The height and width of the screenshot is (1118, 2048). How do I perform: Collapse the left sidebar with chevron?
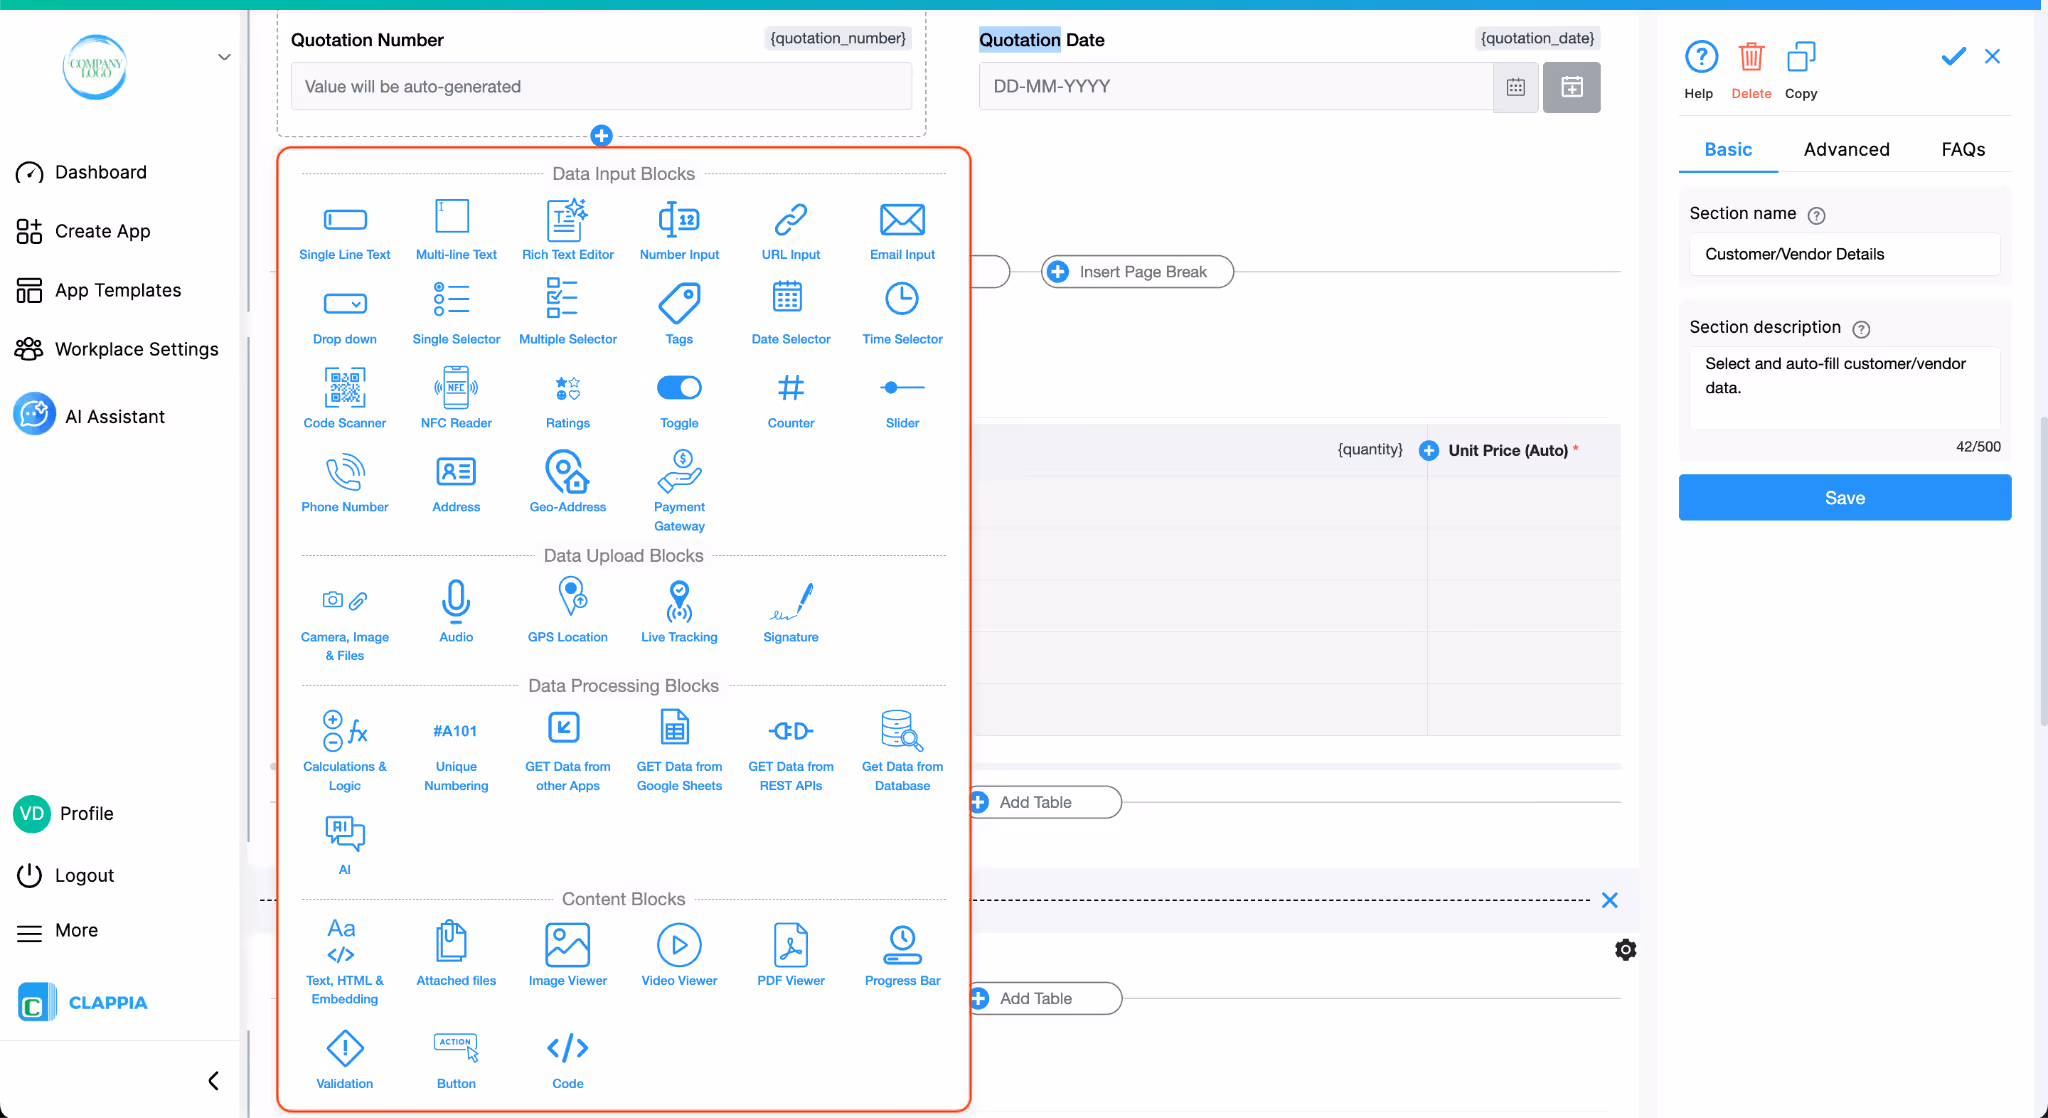[x=213, y=1080]
